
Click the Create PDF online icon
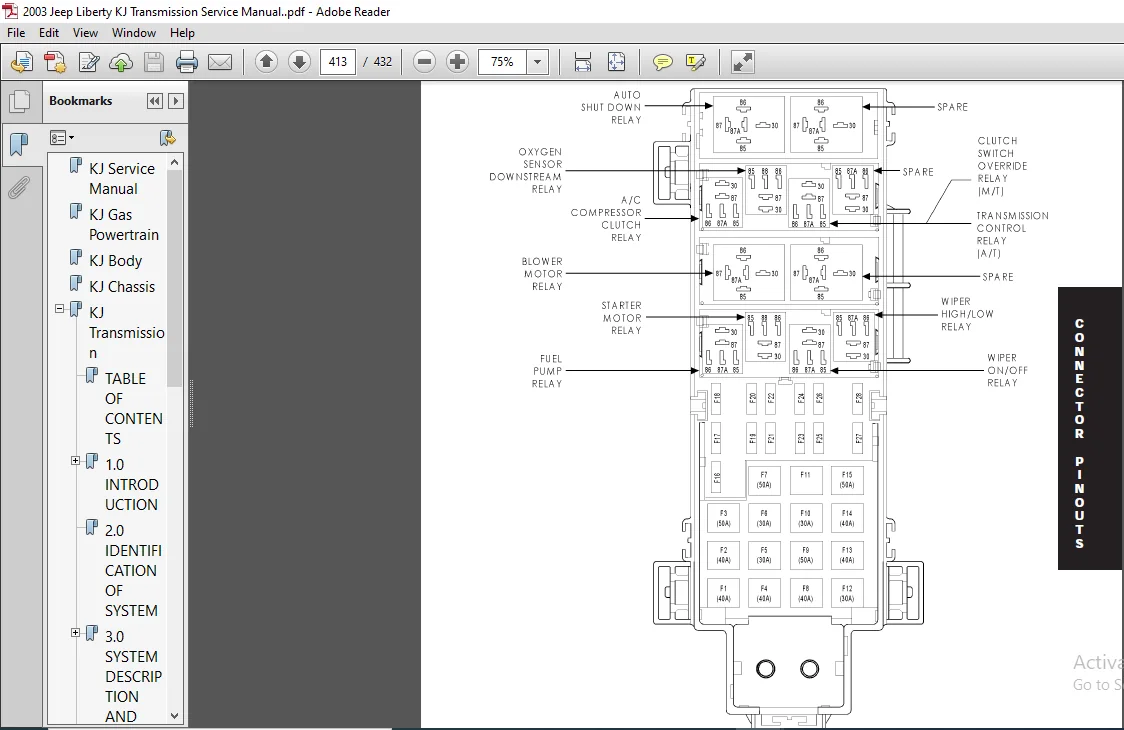(x=22, y=62)
